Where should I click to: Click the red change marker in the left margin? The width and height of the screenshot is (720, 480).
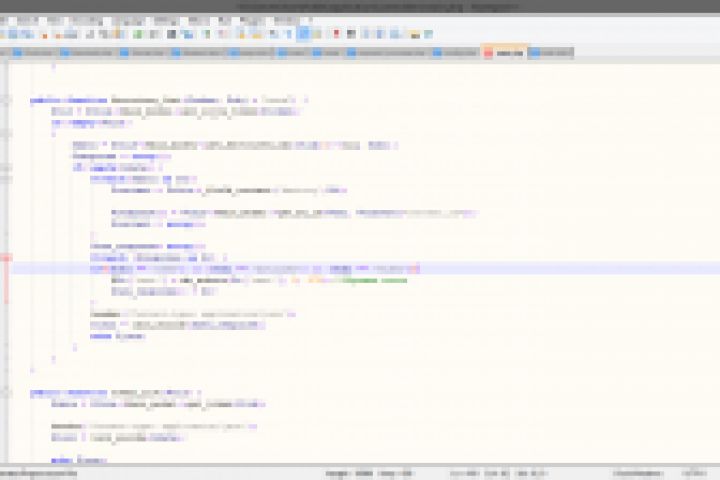6,257
